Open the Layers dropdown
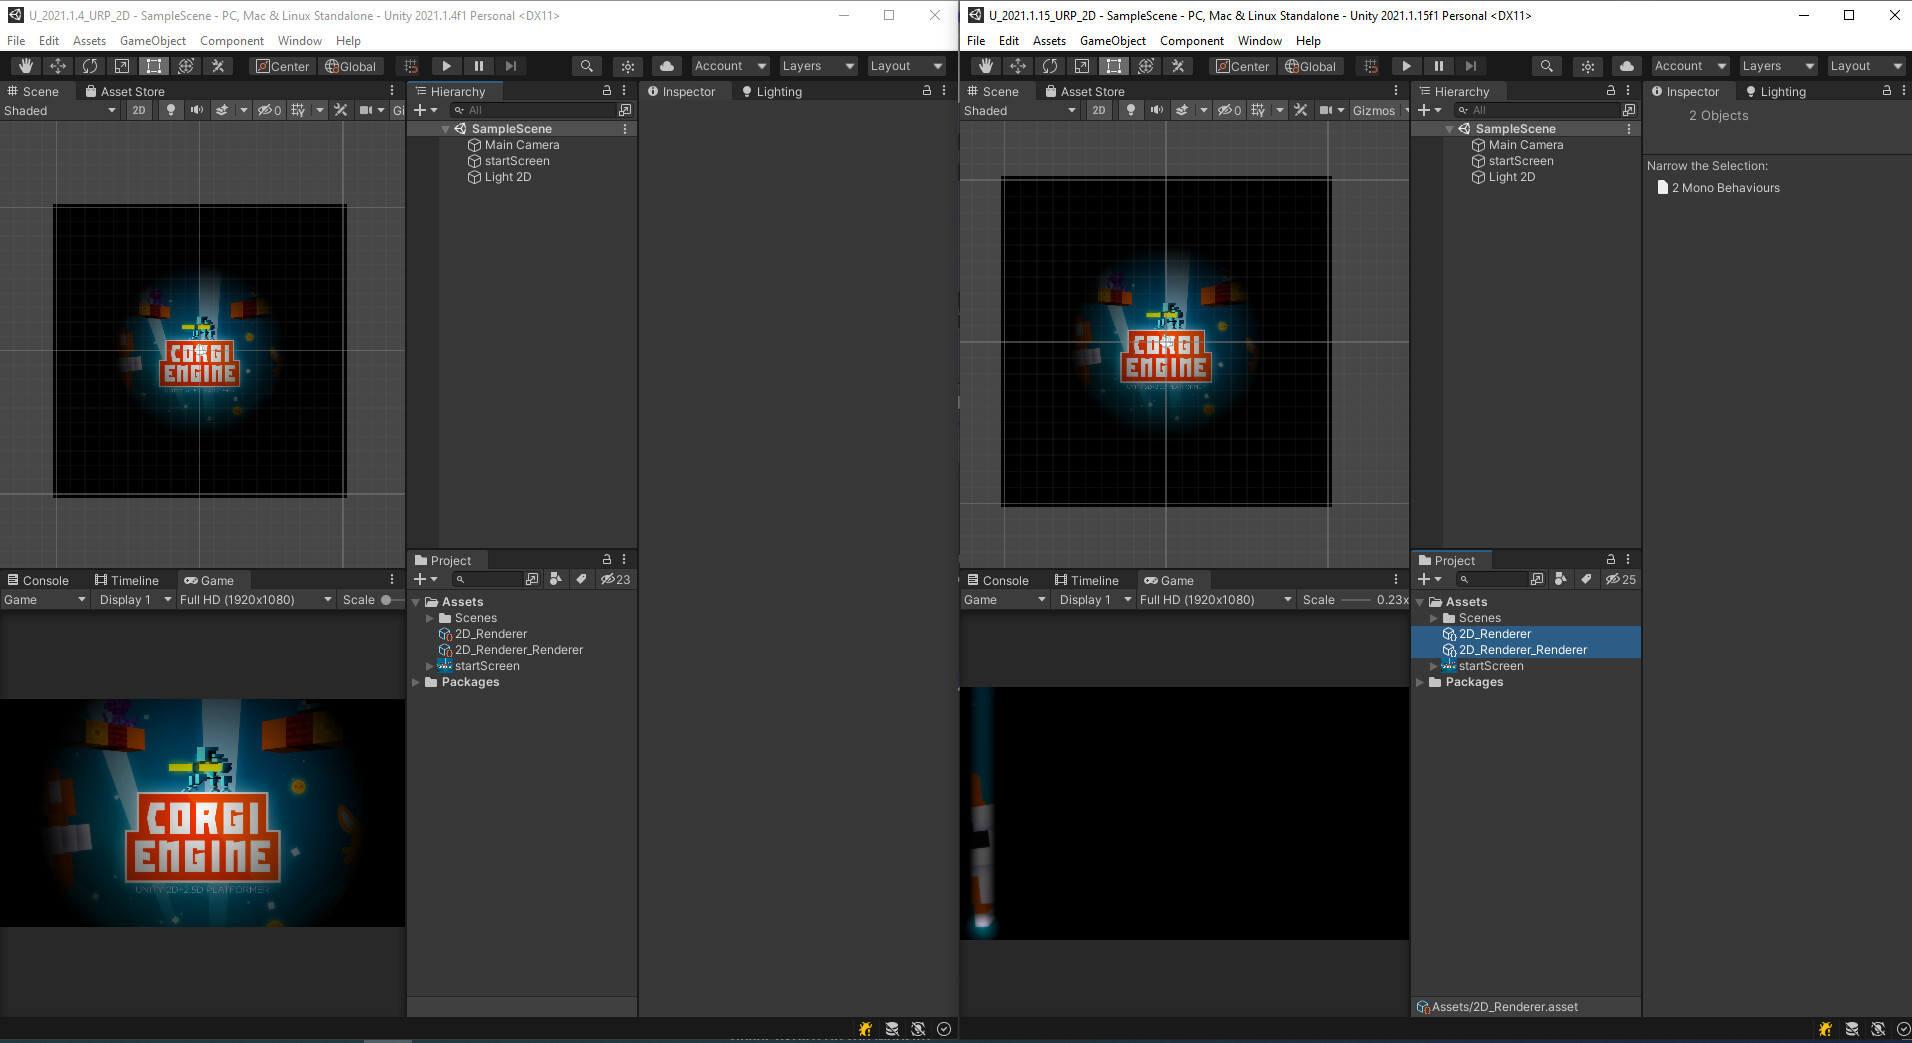This screenshot has width=1912, height=1043. (x=816, y=65)
